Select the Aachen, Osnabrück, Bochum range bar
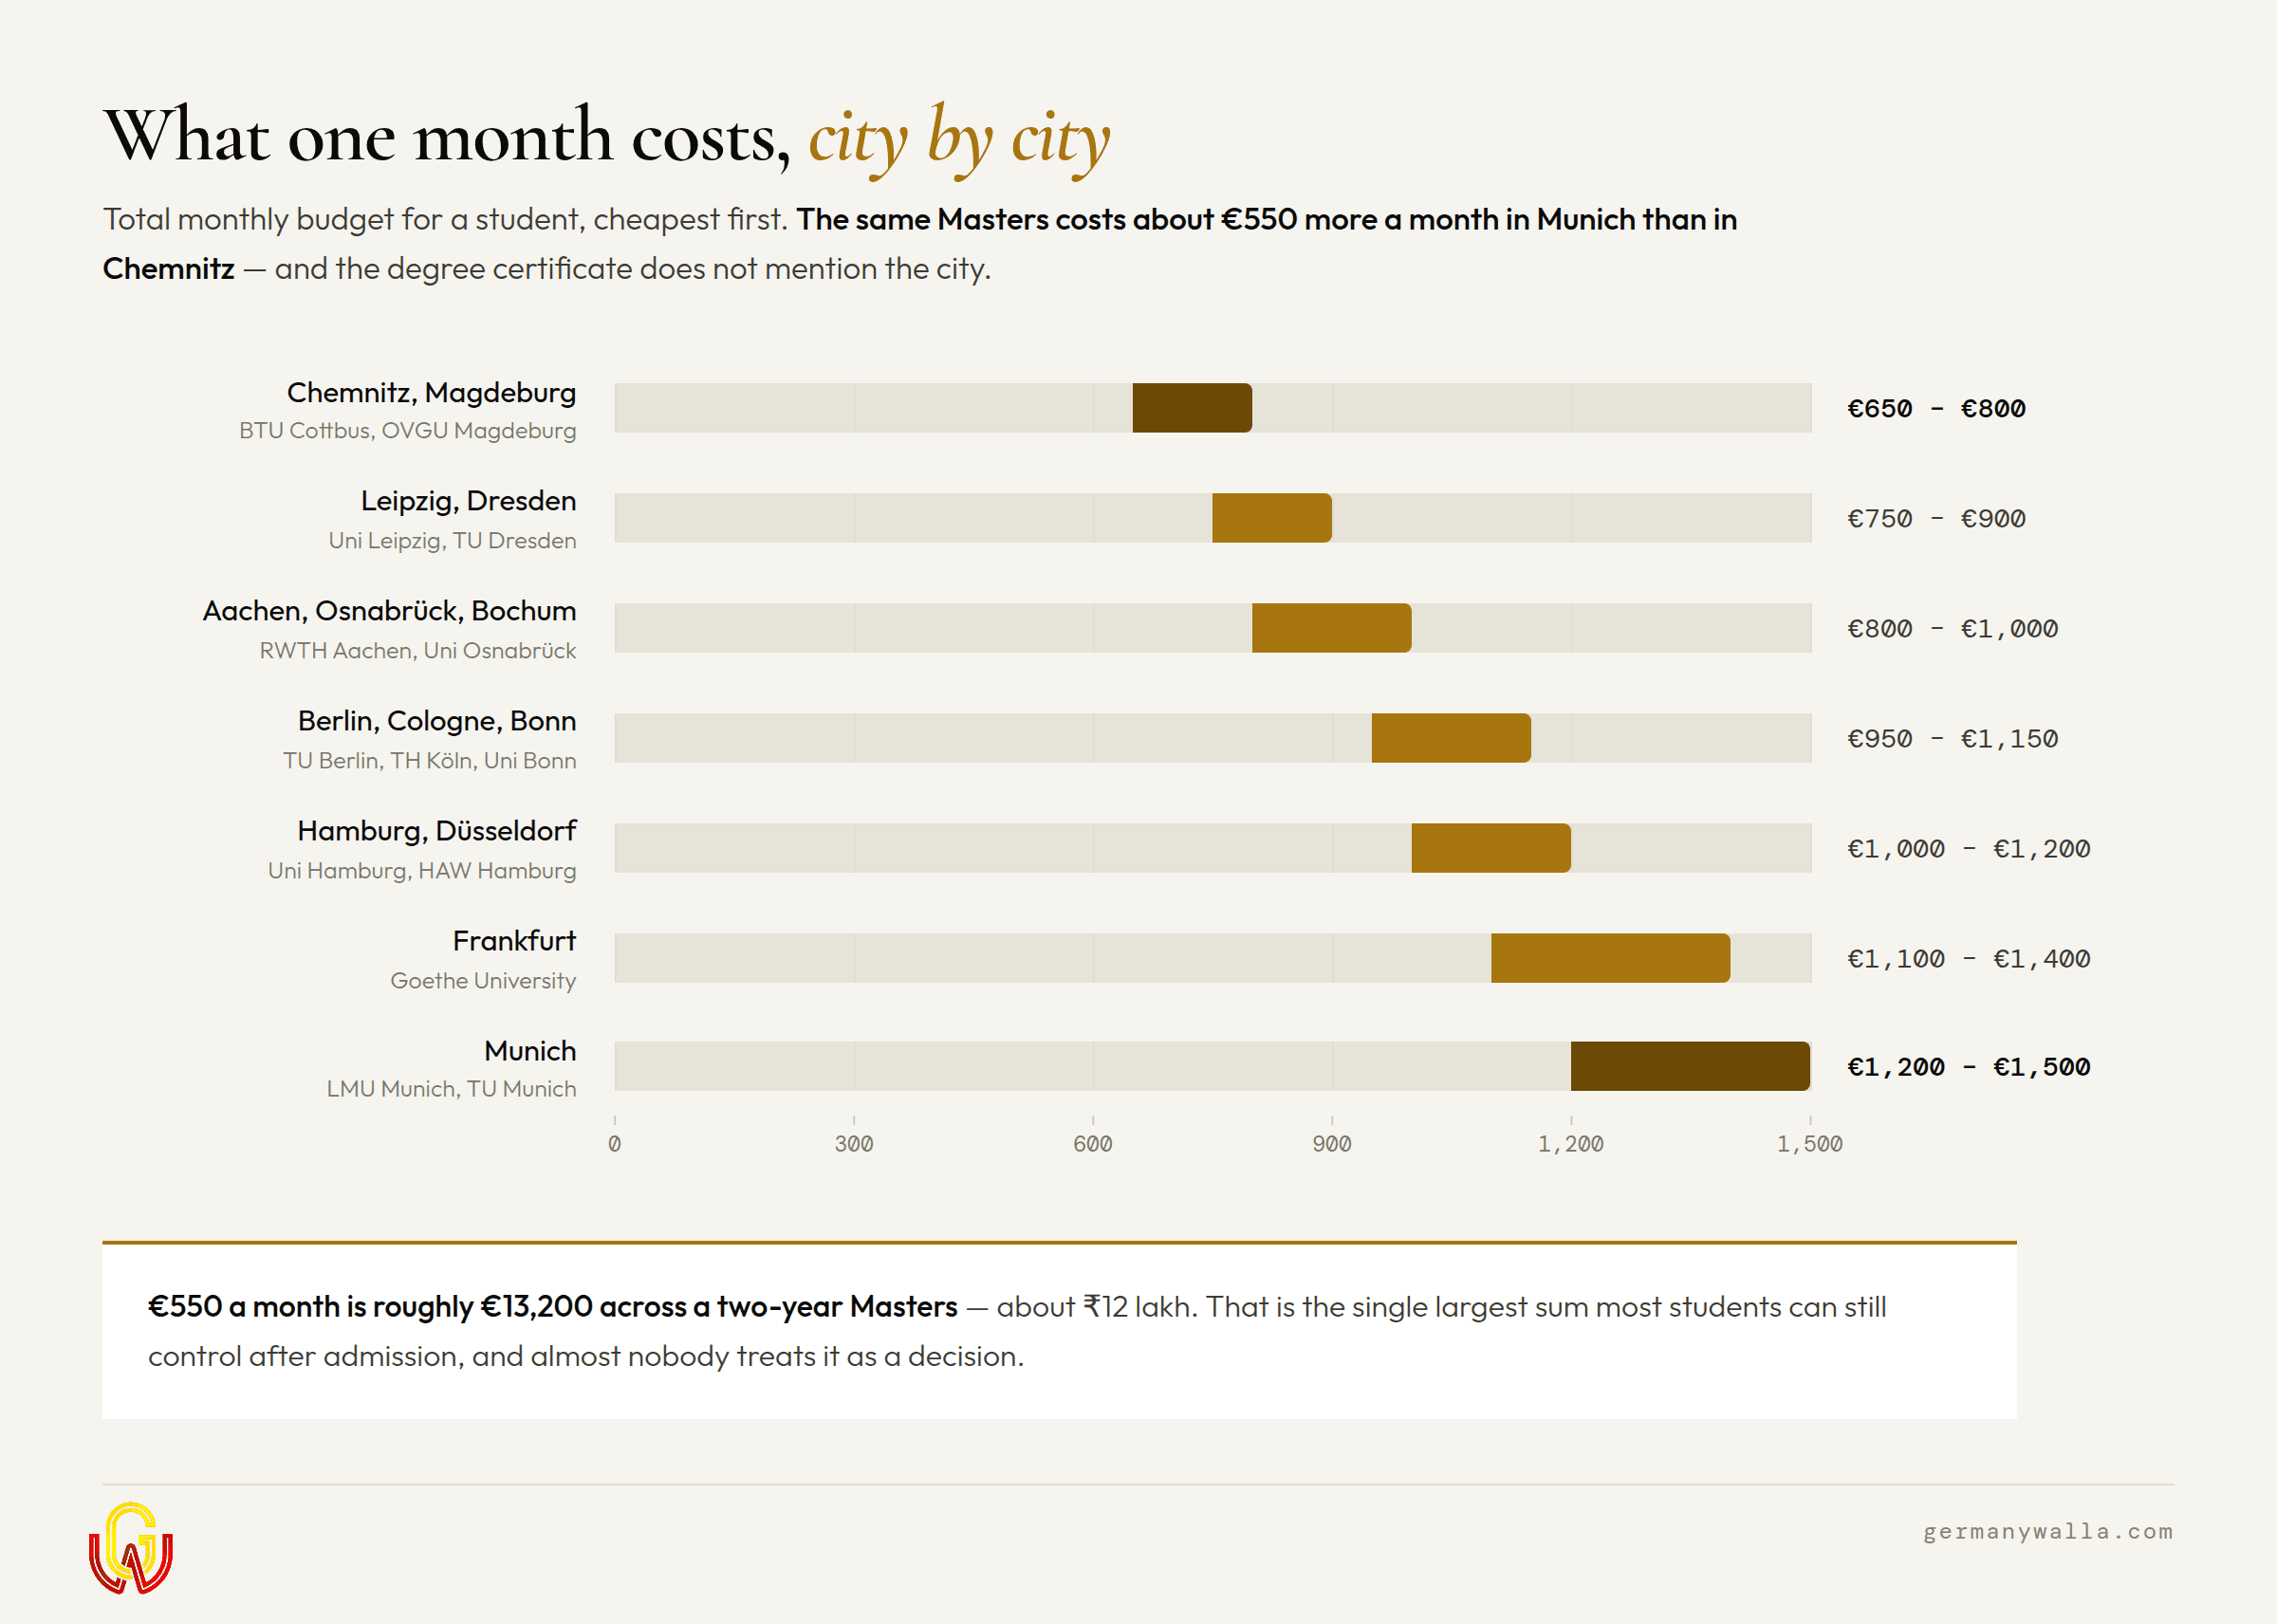 click(x=1331, y=628)
